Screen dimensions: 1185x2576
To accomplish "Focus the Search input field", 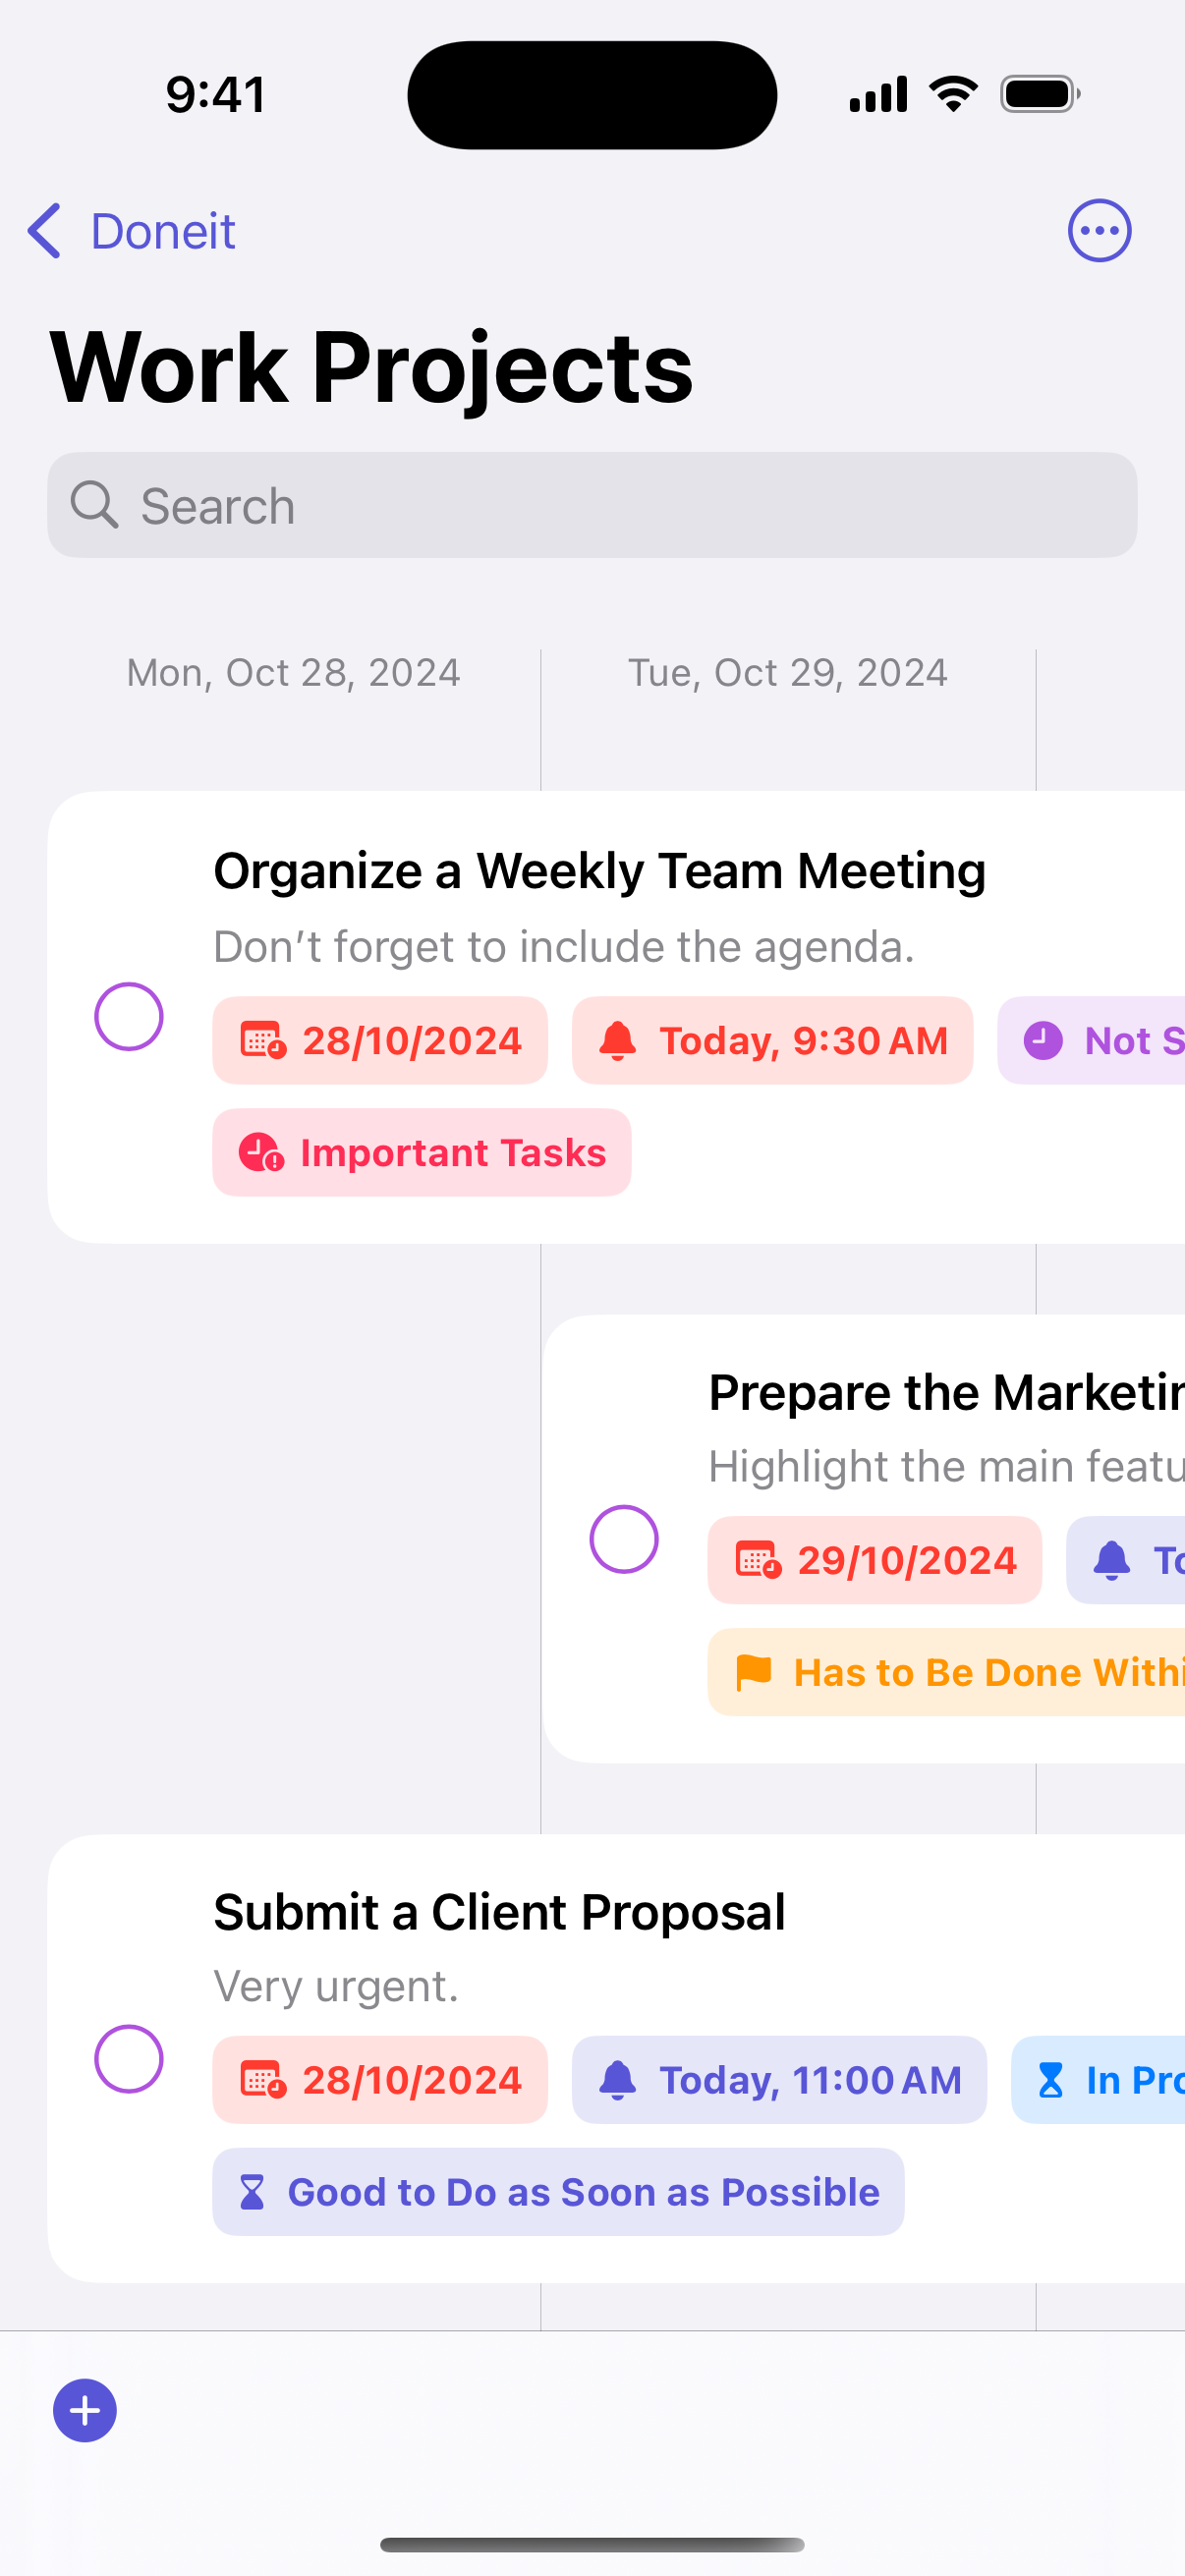I will point(592,505).
